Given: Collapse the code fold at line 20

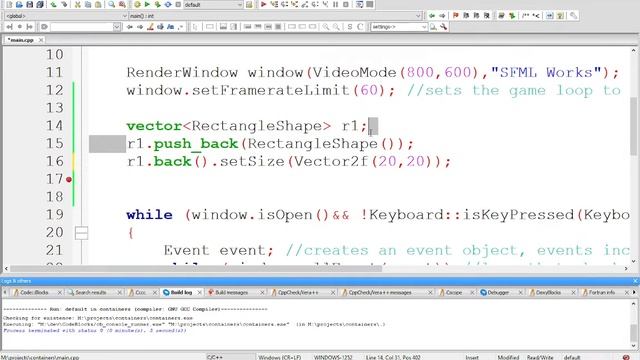Looking at the screenshot, I should pyautogui.click(x=81, y=233).
